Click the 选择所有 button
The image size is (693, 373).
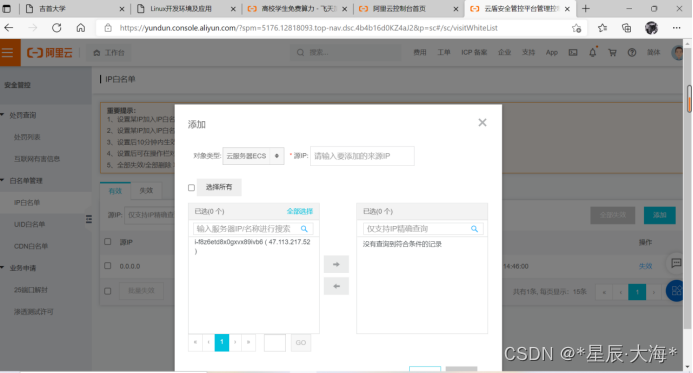[x=219, y=187]
